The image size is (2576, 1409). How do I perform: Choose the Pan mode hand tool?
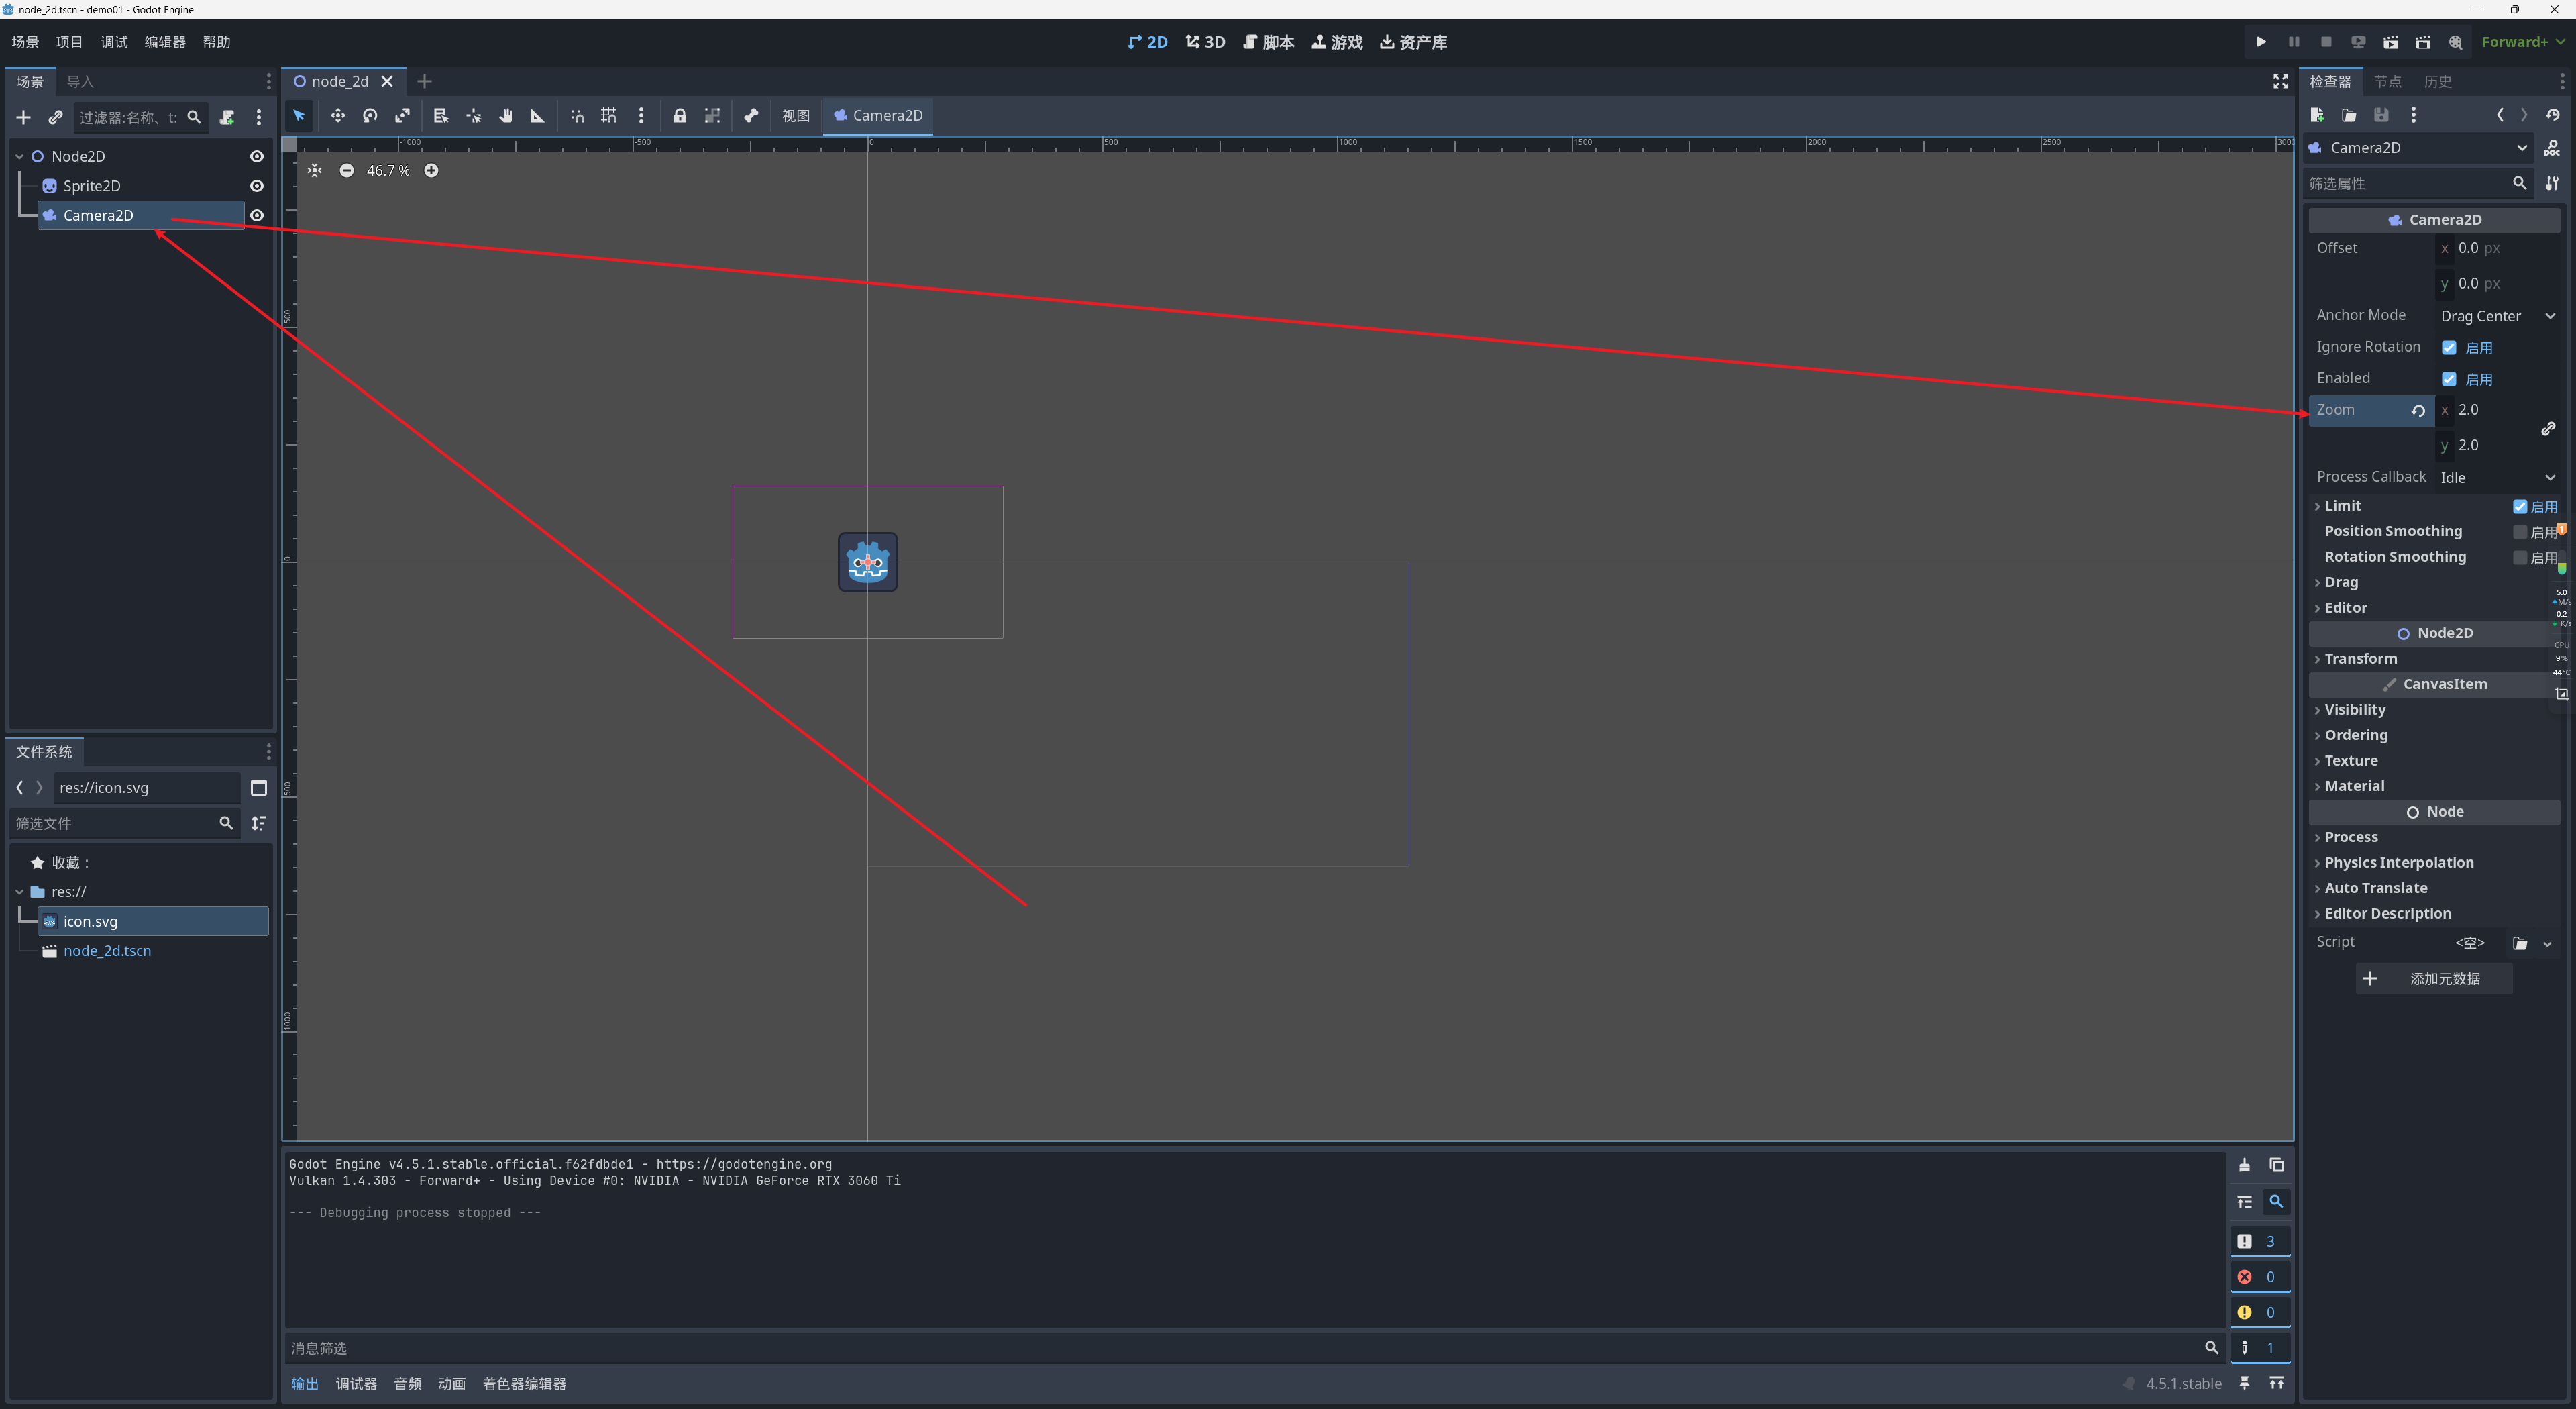click(506, 116)
